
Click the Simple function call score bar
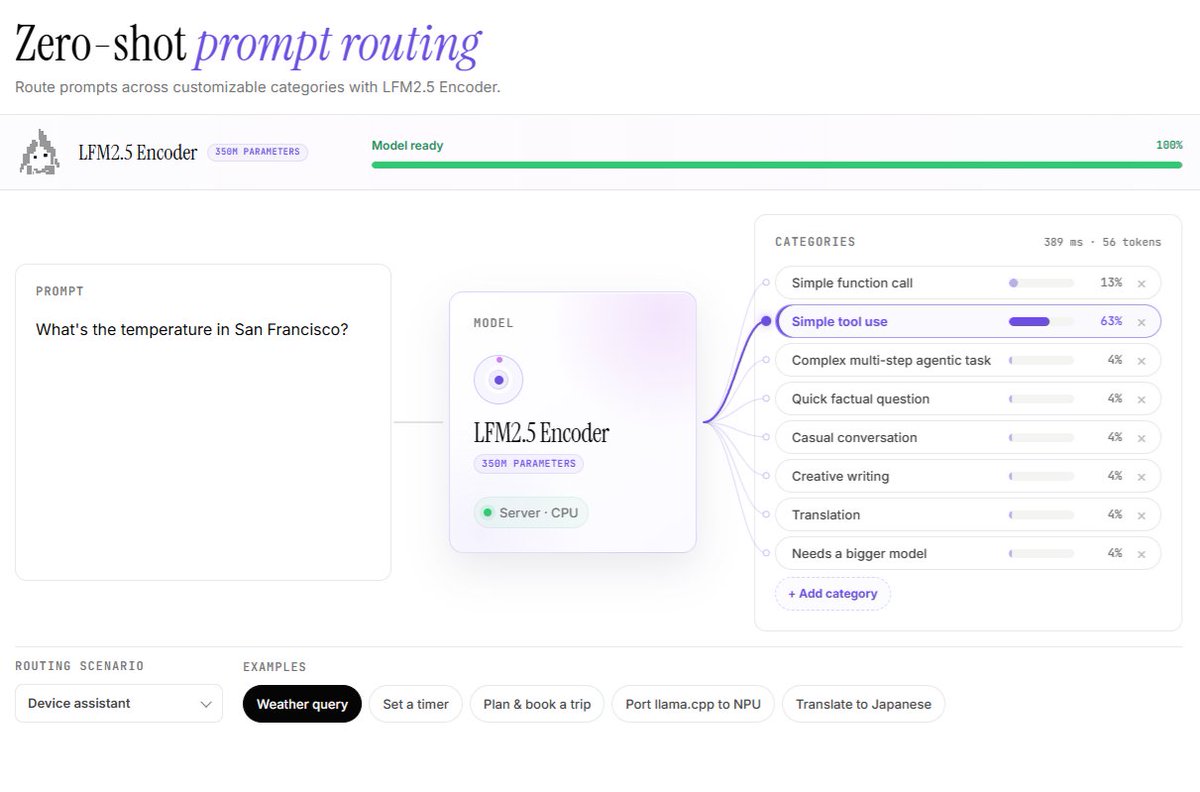click(1041, 283)
